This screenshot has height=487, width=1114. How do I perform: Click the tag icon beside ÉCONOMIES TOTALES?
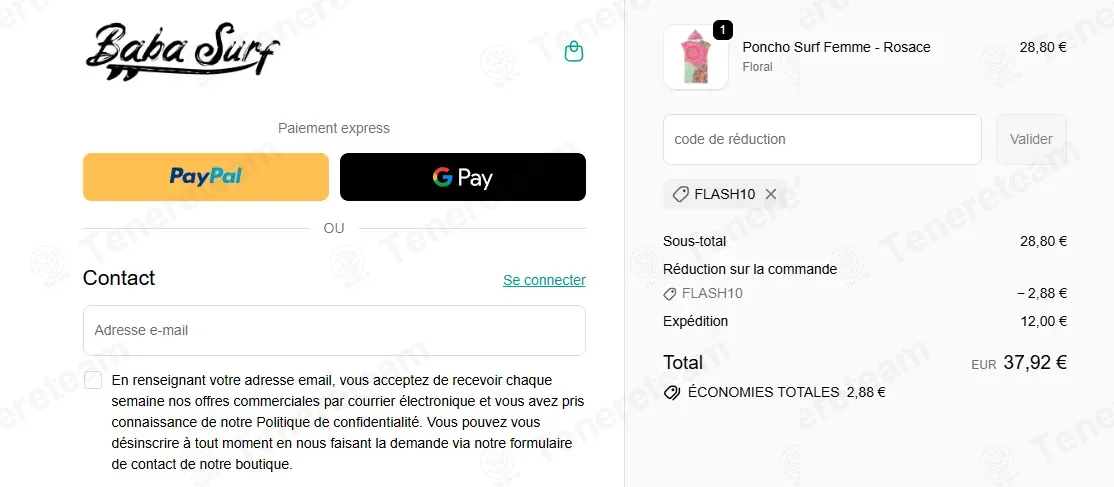pos(671,392)
